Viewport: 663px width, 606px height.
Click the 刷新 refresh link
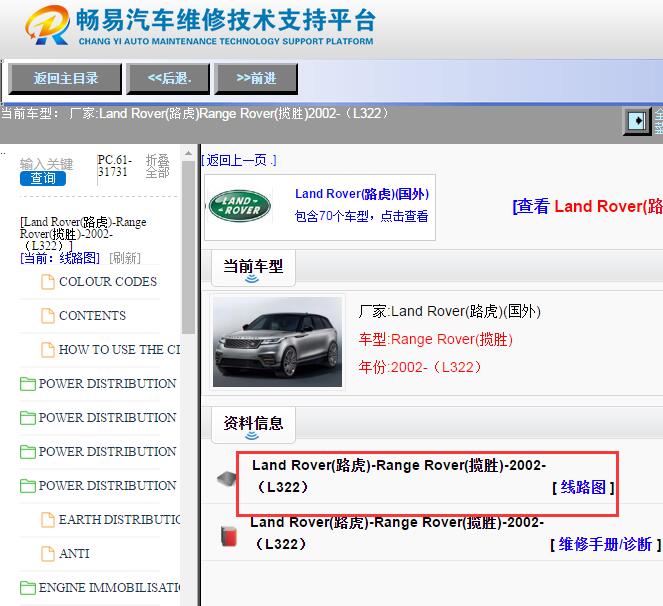point(125,258)
